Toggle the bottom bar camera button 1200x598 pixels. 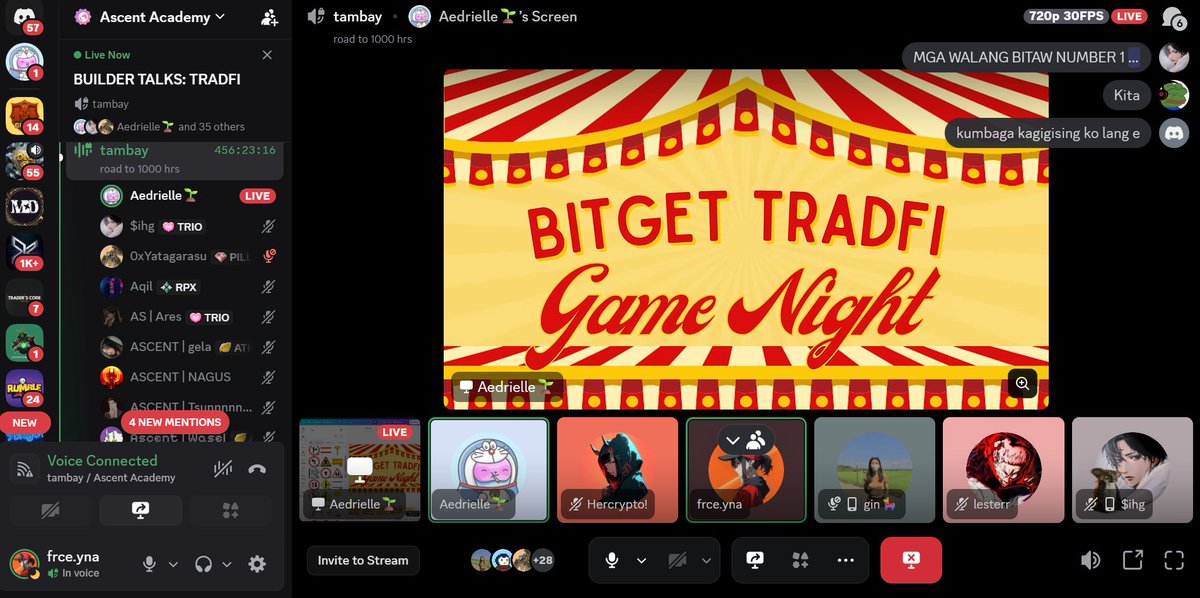click(x=677, y=560)
